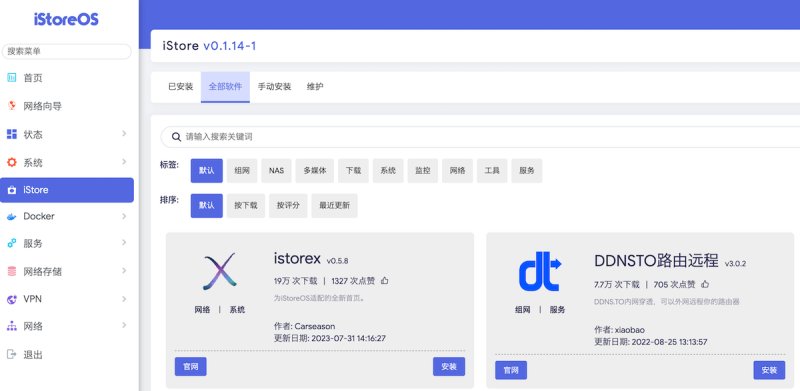The width and height of the screenshot is (800, 391).
Task: Filter by the 下载 tag
Action: (x=354, y=170)
